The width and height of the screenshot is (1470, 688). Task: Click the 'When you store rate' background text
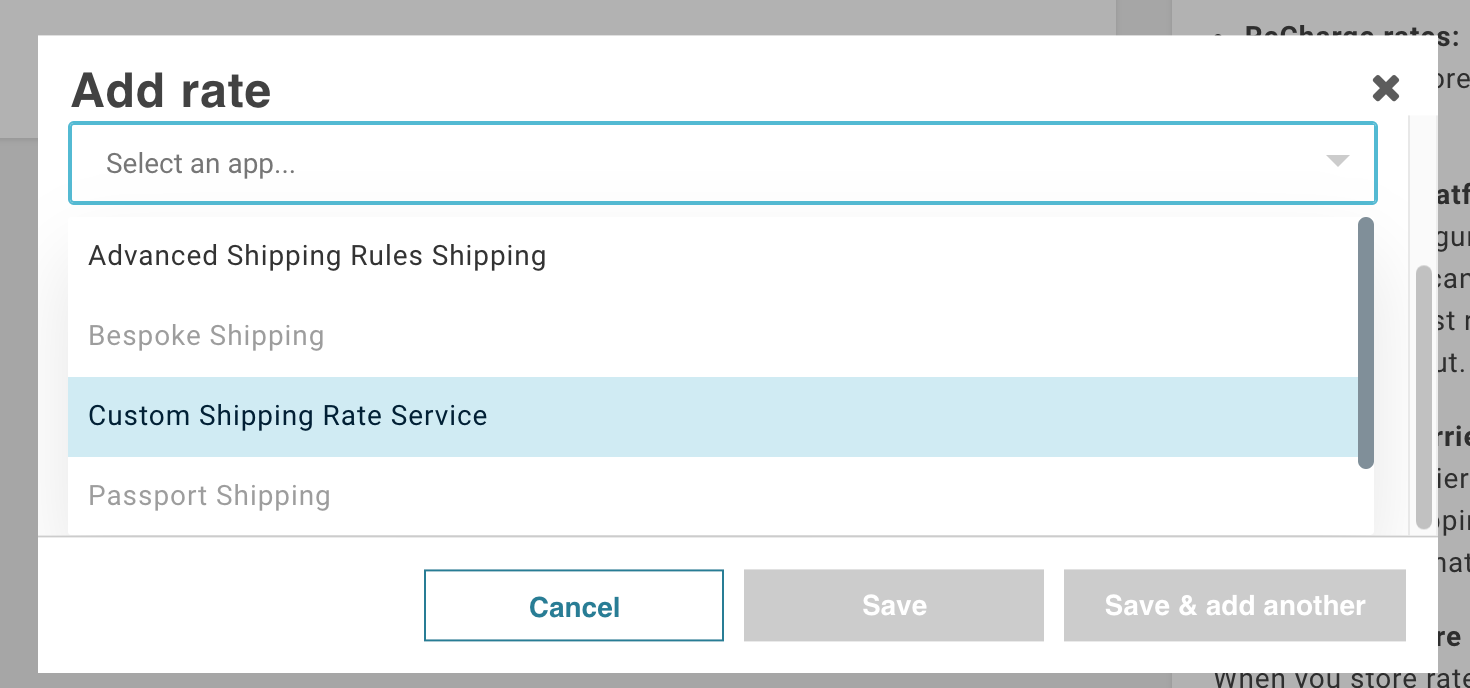click(1340, 679)
